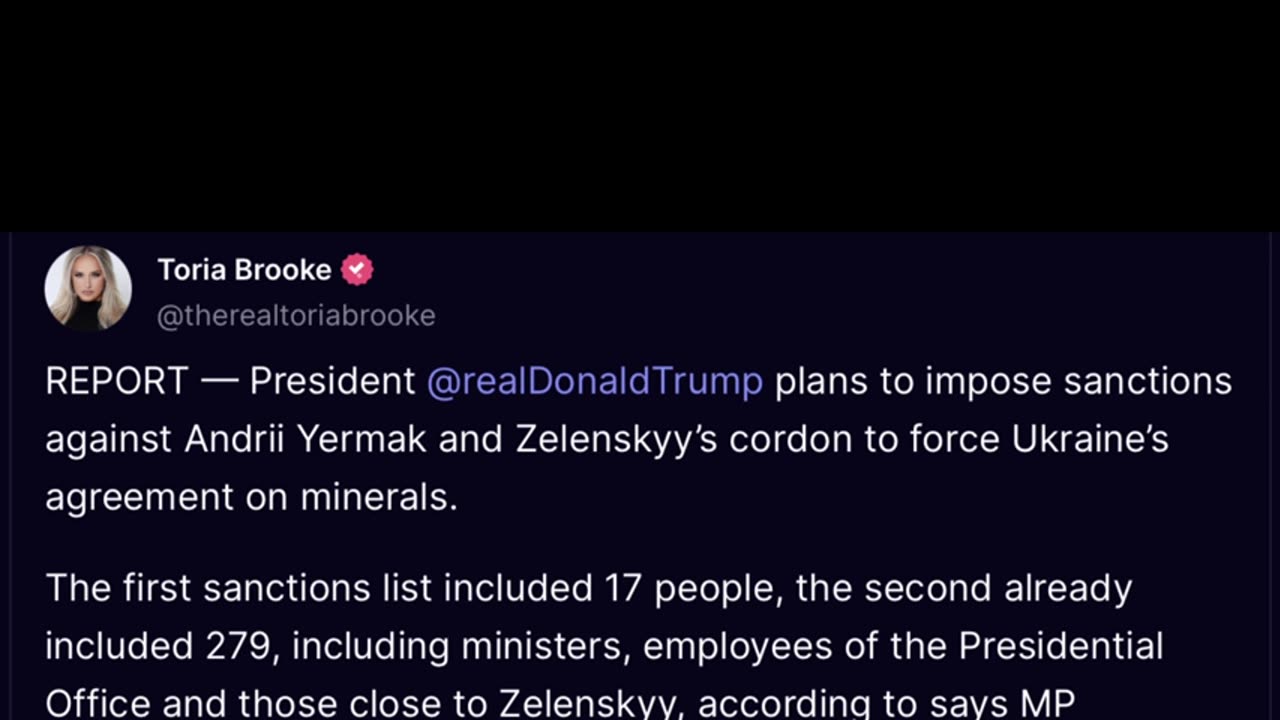The image size is (1280, 720).
Task: Open Toria Brooke's profile picture
Action: 88,289
